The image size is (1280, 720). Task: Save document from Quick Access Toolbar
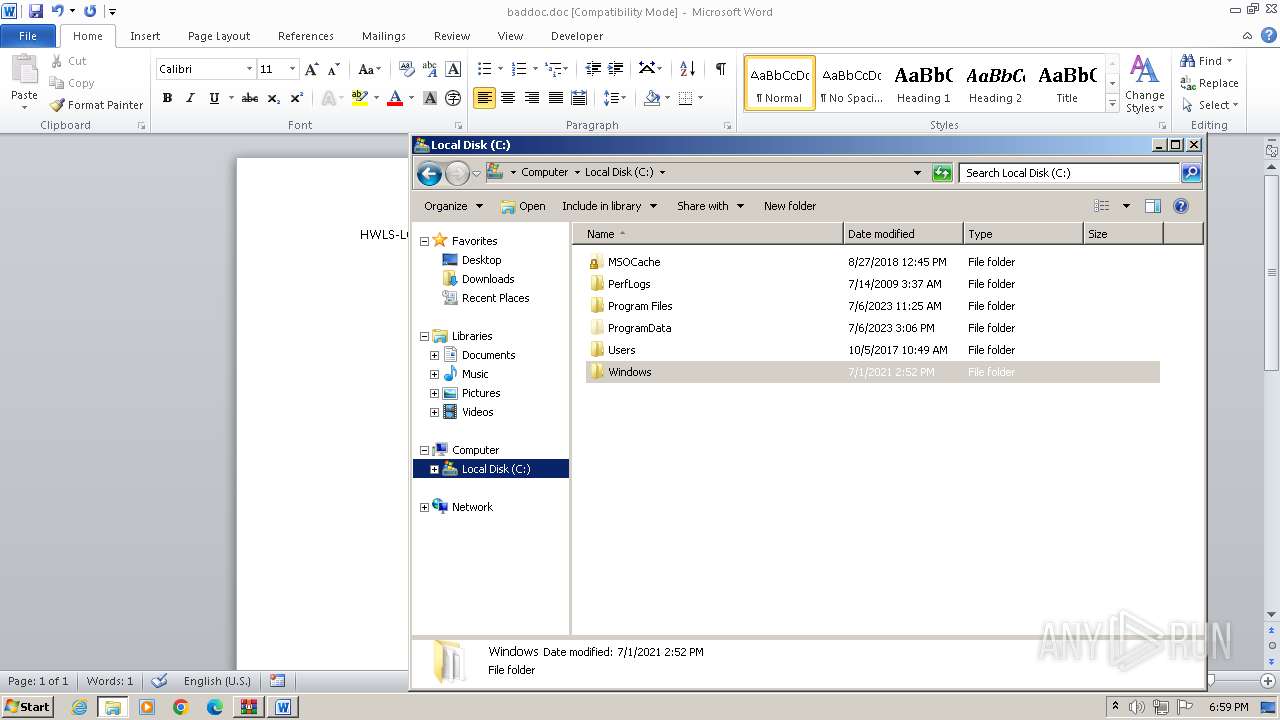36,11
